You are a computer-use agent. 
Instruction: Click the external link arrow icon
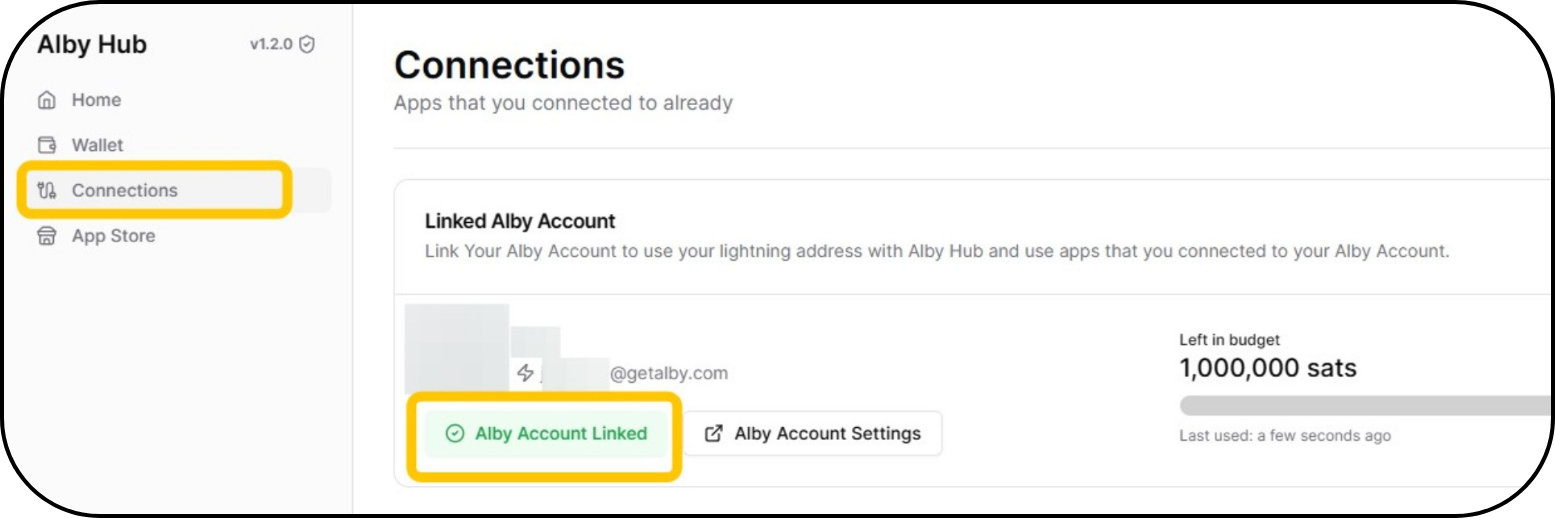(714, 434)
